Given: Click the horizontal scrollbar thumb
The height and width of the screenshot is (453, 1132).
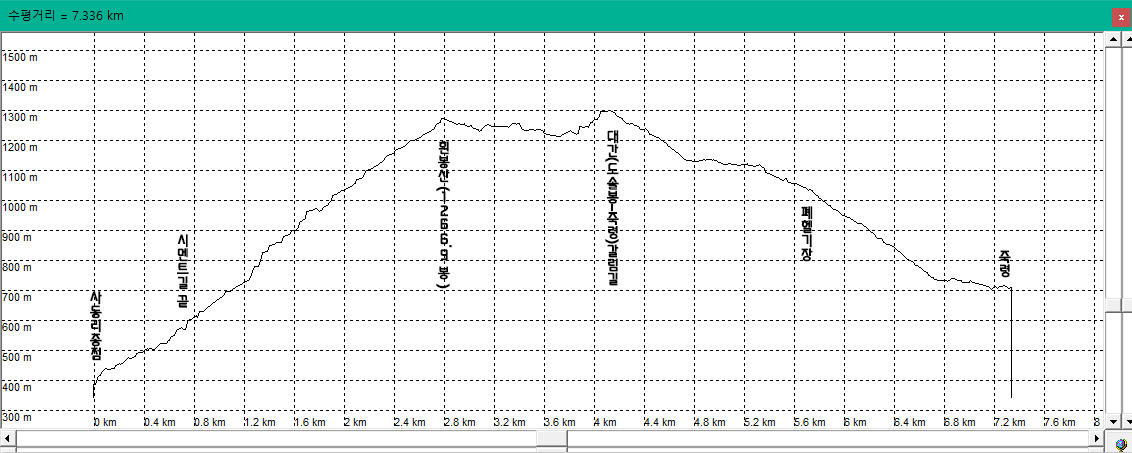Looking at the screenshot, I should (553, 439).
